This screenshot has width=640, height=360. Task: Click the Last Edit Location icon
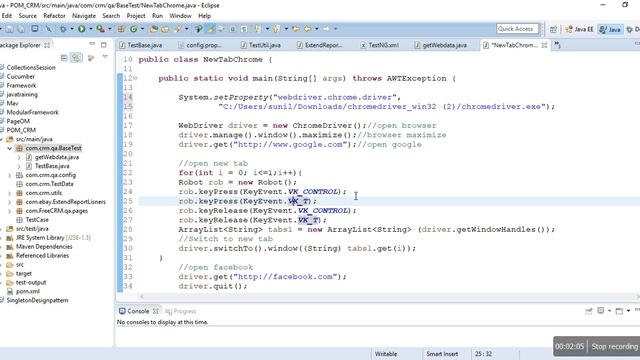pos(296,29)
